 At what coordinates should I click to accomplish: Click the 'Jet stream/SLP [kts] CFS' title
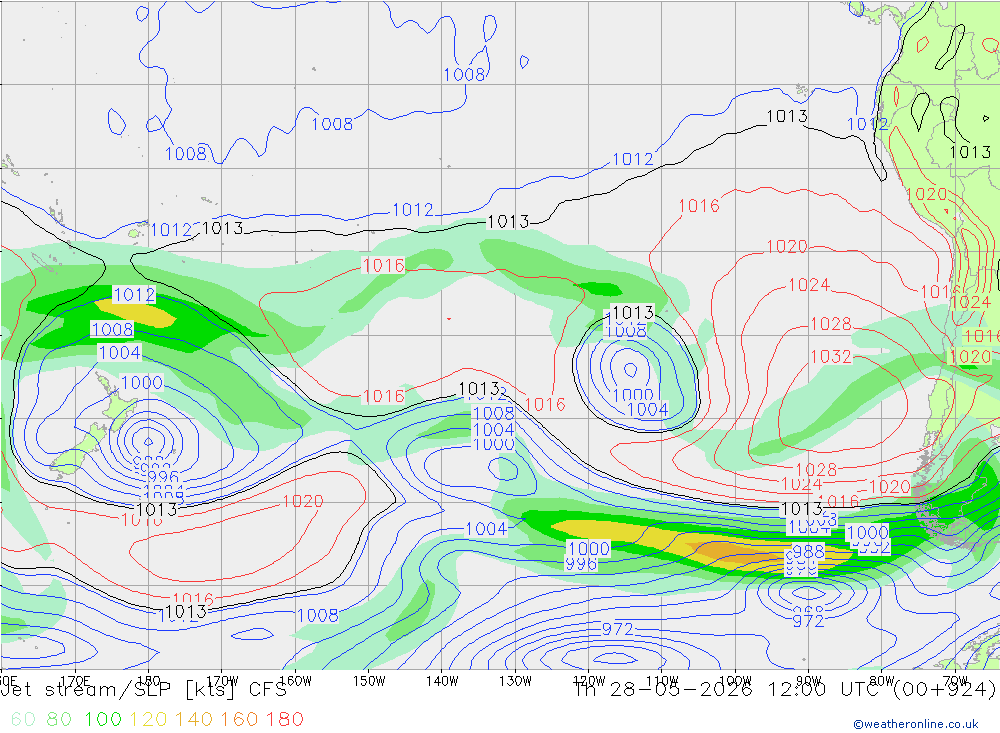click(144, 689)
